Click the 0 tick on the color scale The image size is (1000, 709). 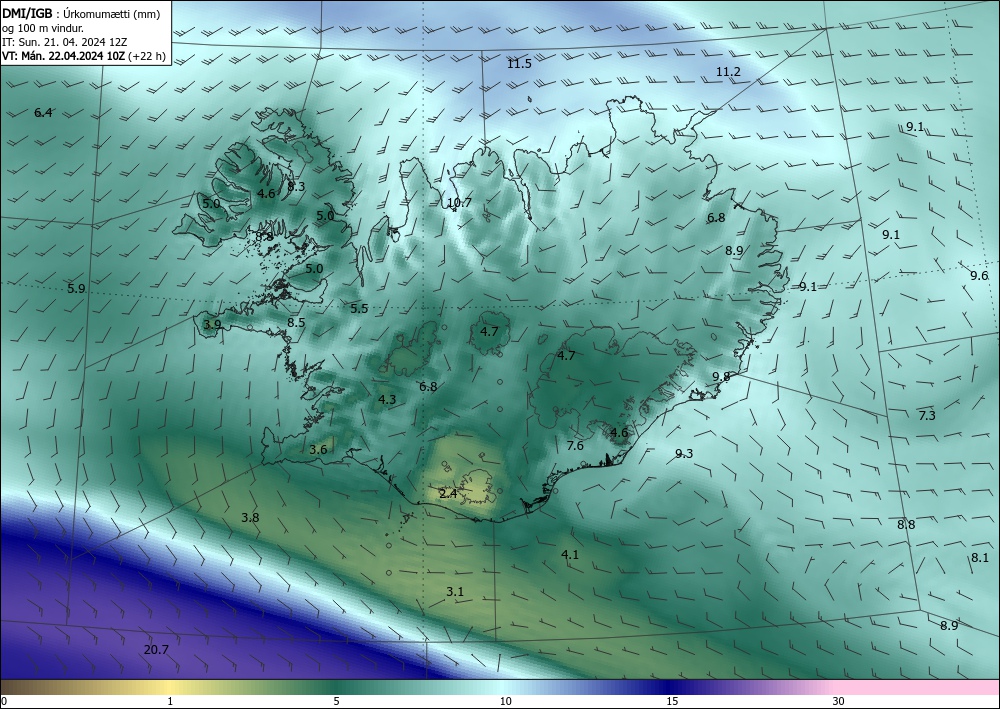point(4,702)
